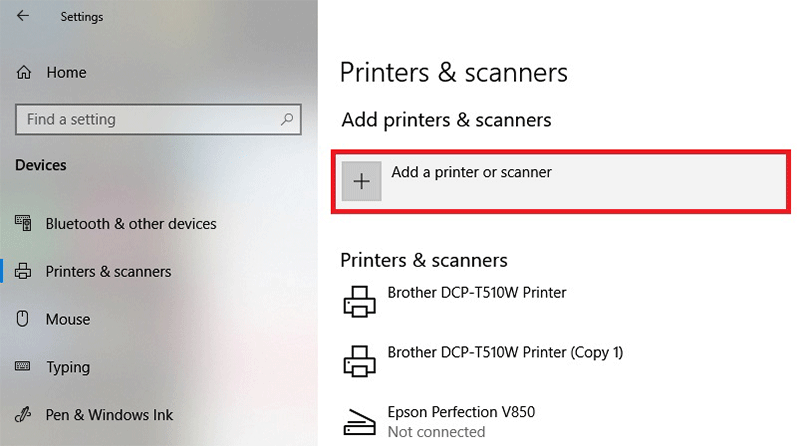Click the Brother DCP-T510W Printer icon
This screenshot has height=446, width=801.
click(359, 301)
